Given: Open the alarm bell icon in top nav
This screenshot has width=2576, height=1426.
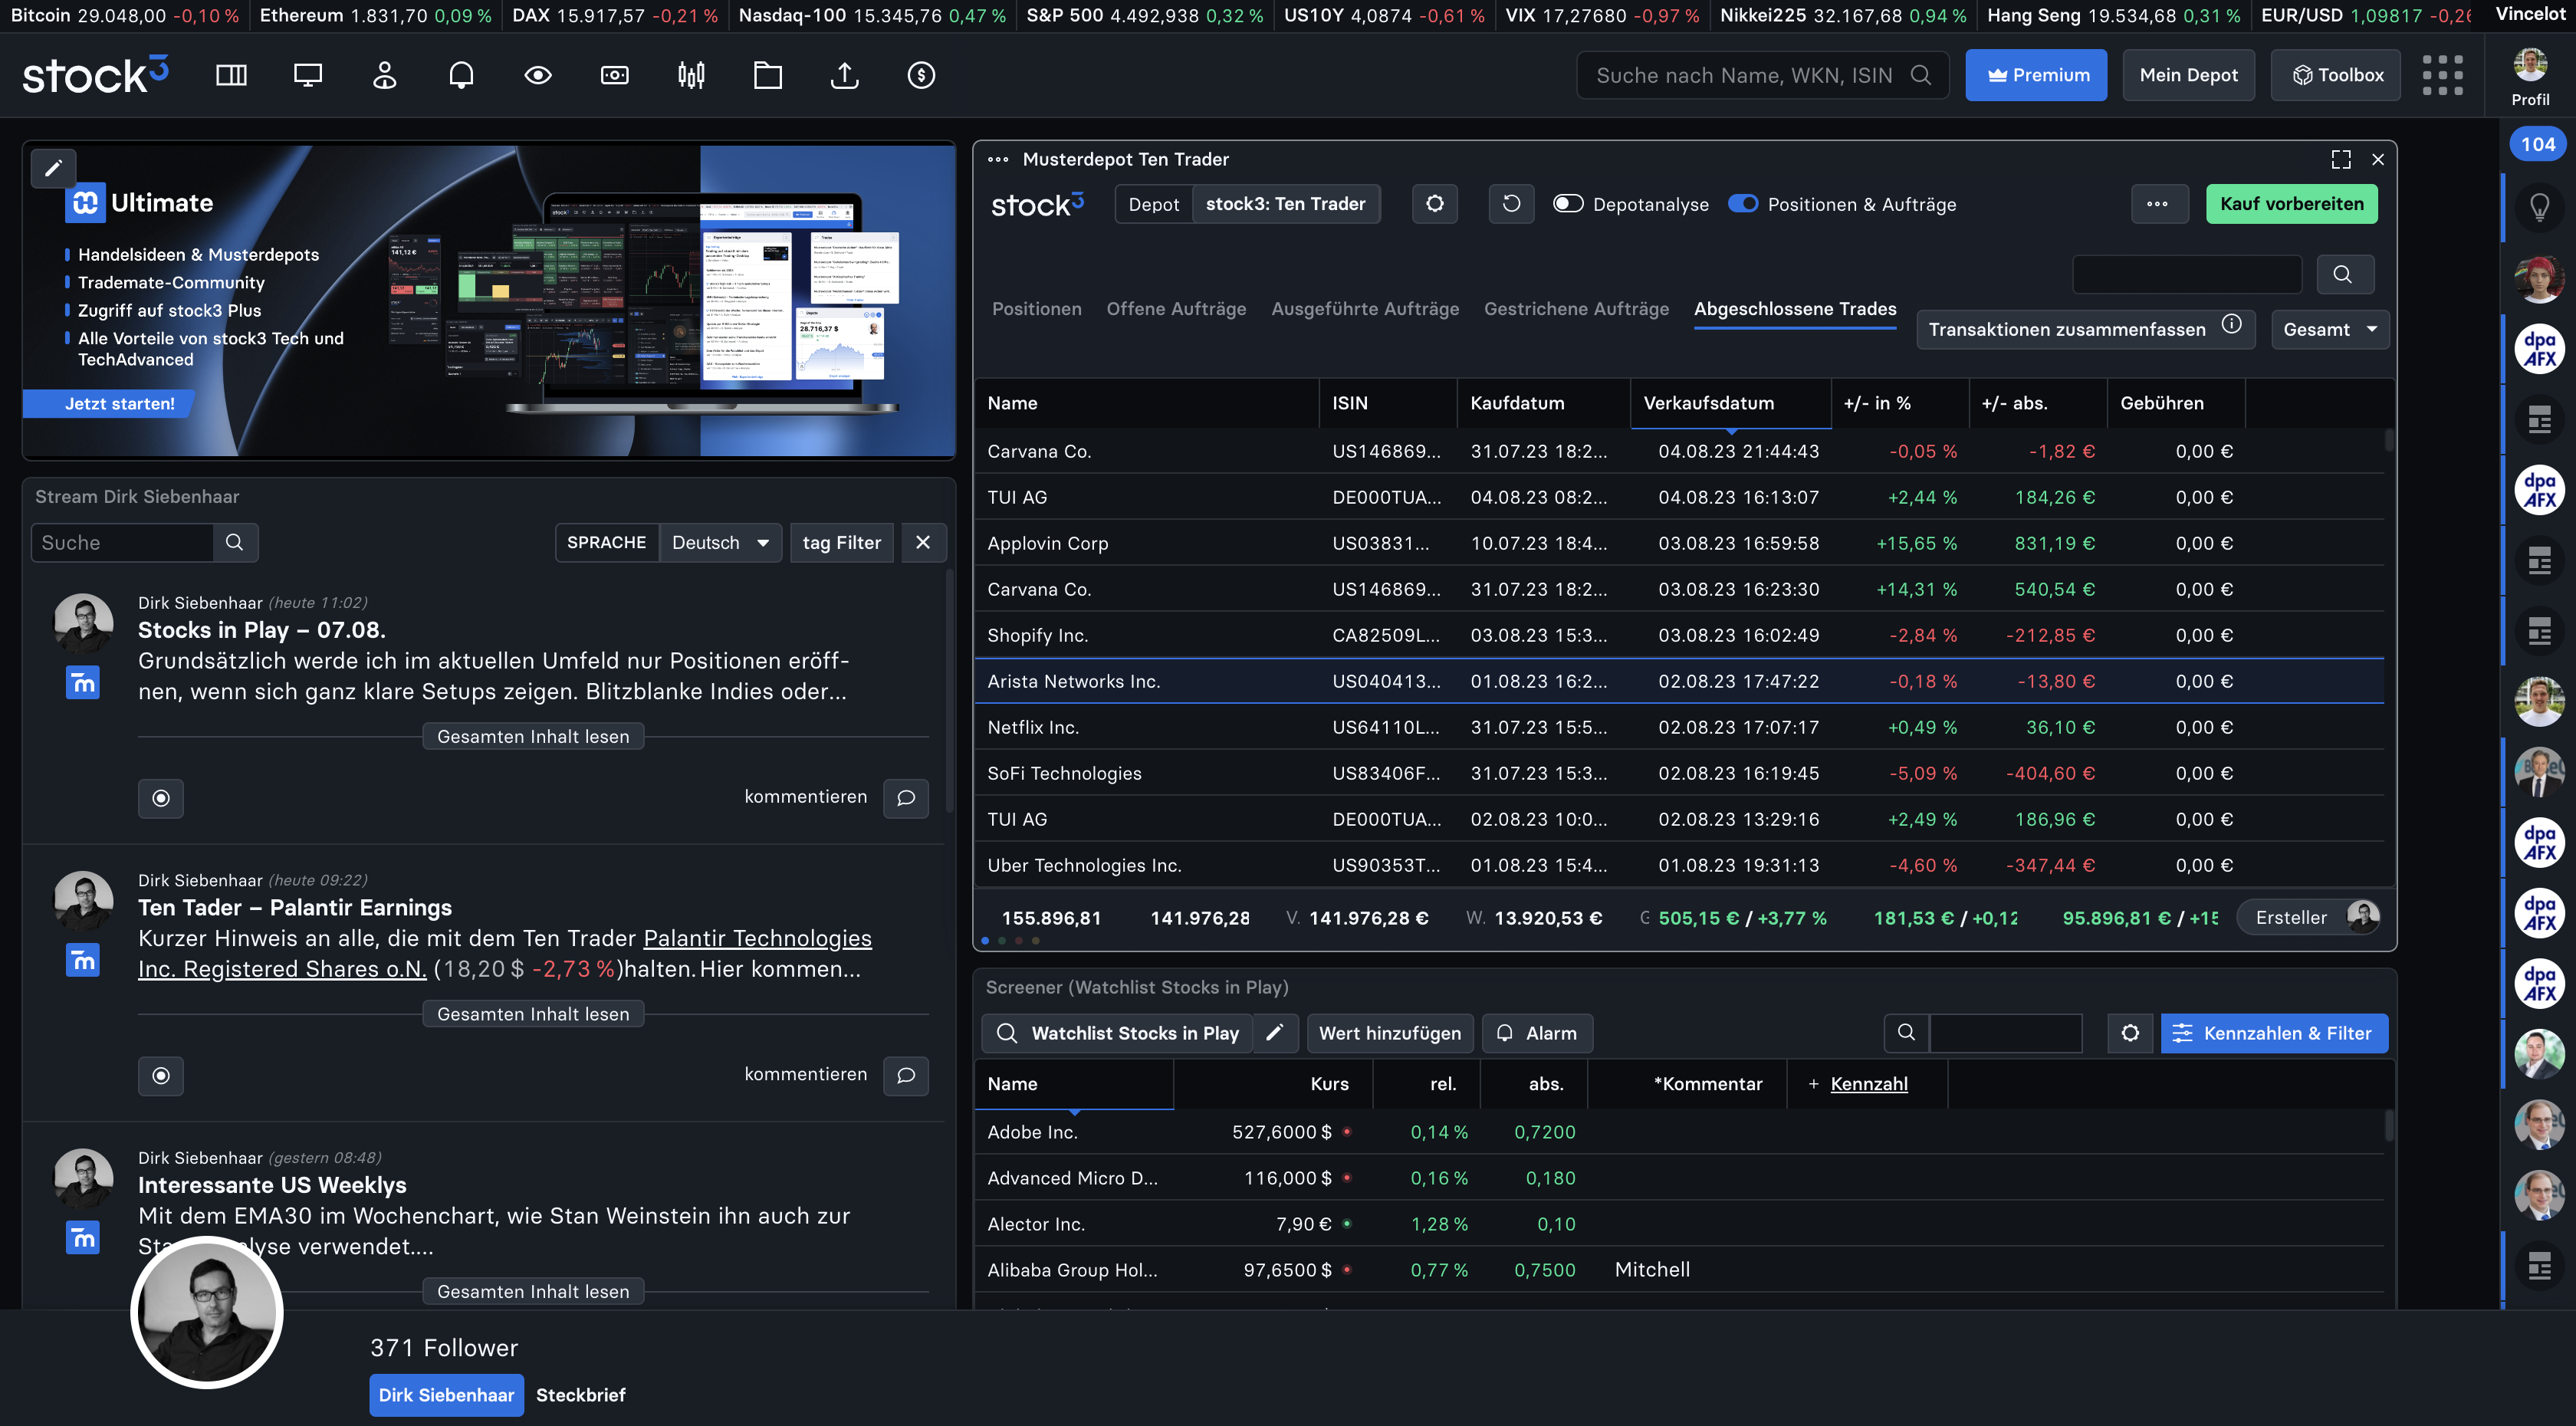Looking at the screenshot, I should click(x=461, y=75).
